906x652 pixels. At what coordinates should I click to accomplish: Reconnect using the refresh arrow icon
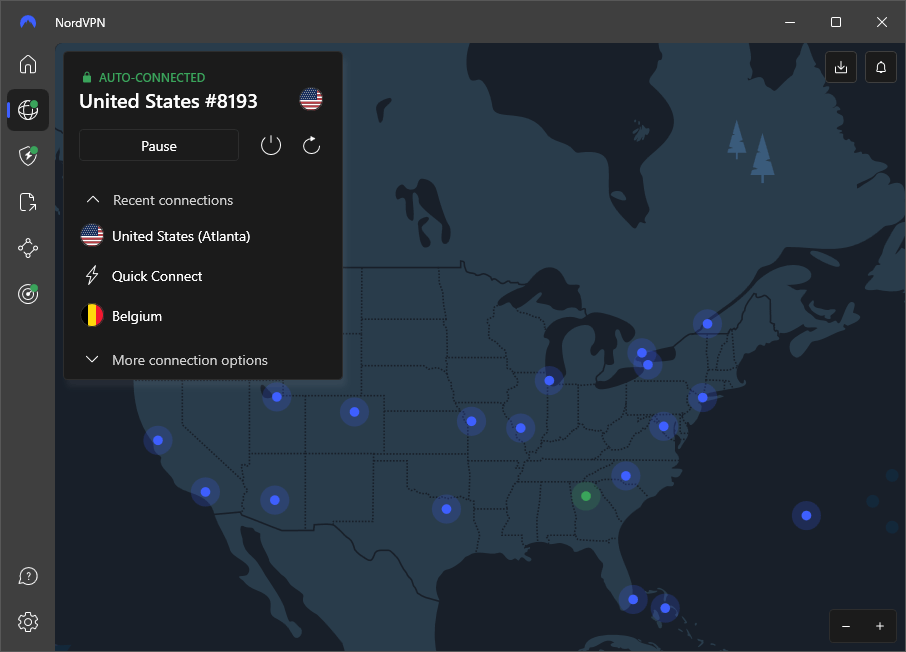[x=311, y=145]
